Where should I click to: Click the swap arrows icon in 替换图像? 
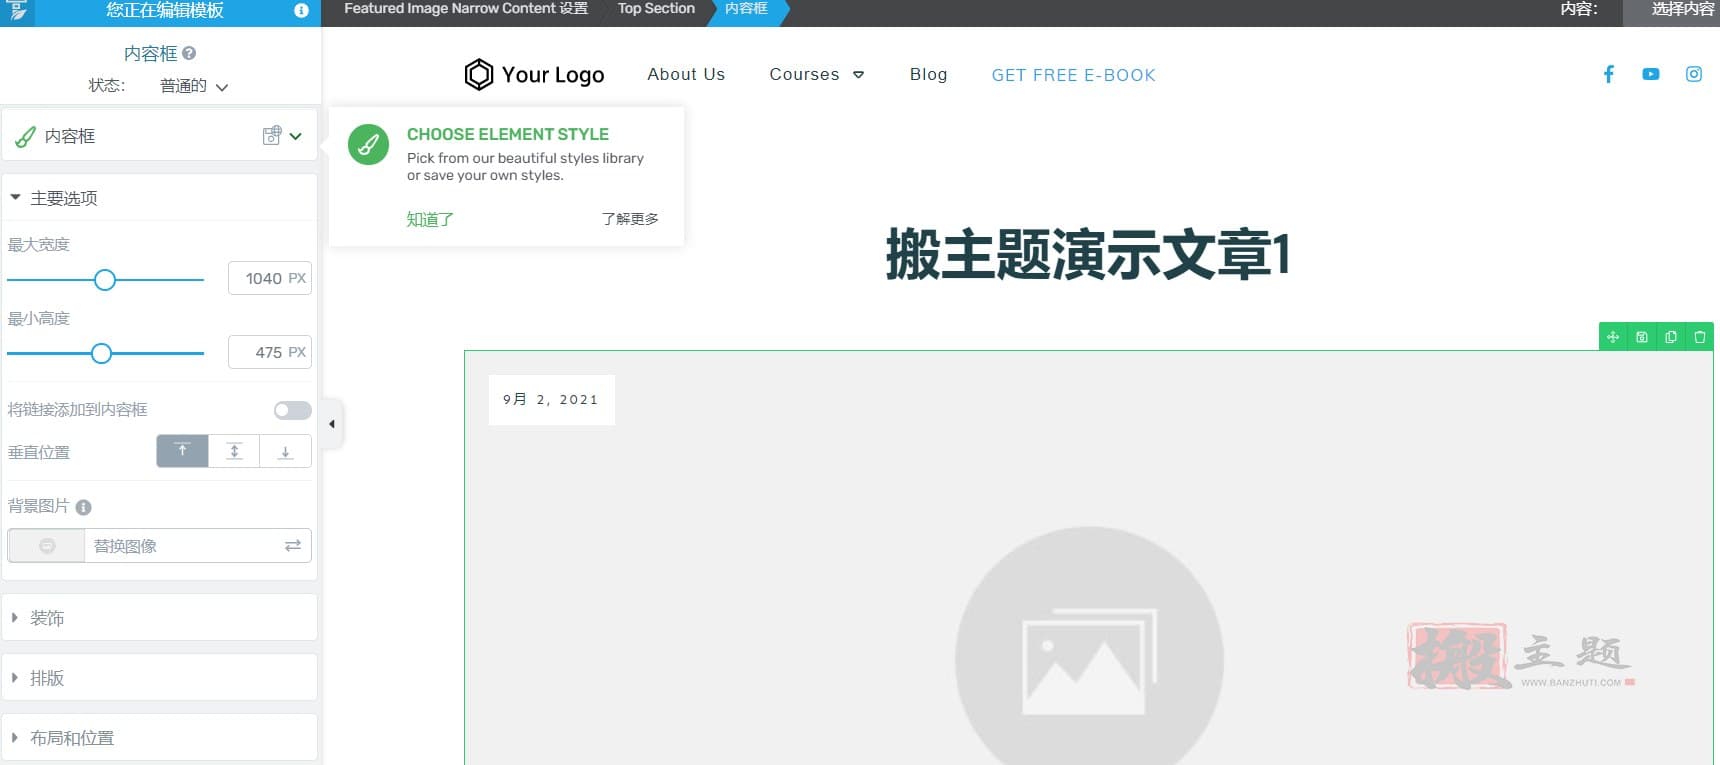(293, 546)
